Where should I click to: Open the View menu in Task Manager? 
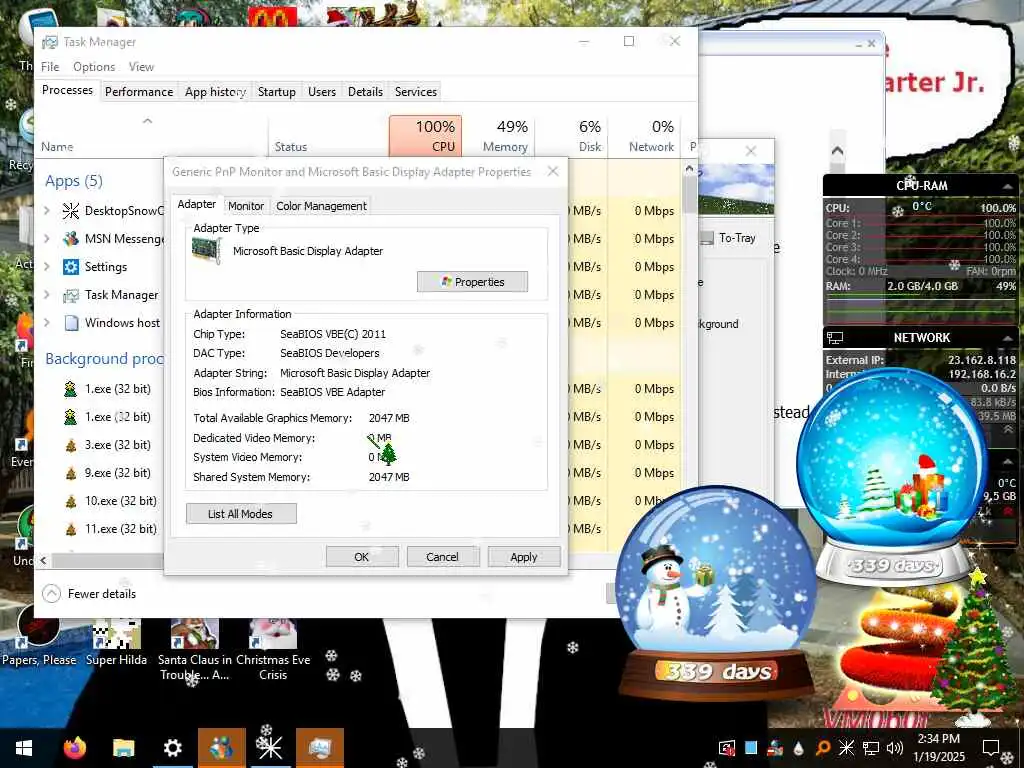pos(141,67)
